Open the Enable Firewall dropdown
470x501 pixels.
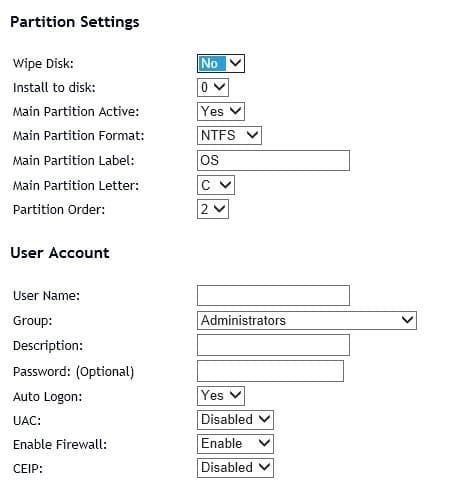tap(235, 444)
